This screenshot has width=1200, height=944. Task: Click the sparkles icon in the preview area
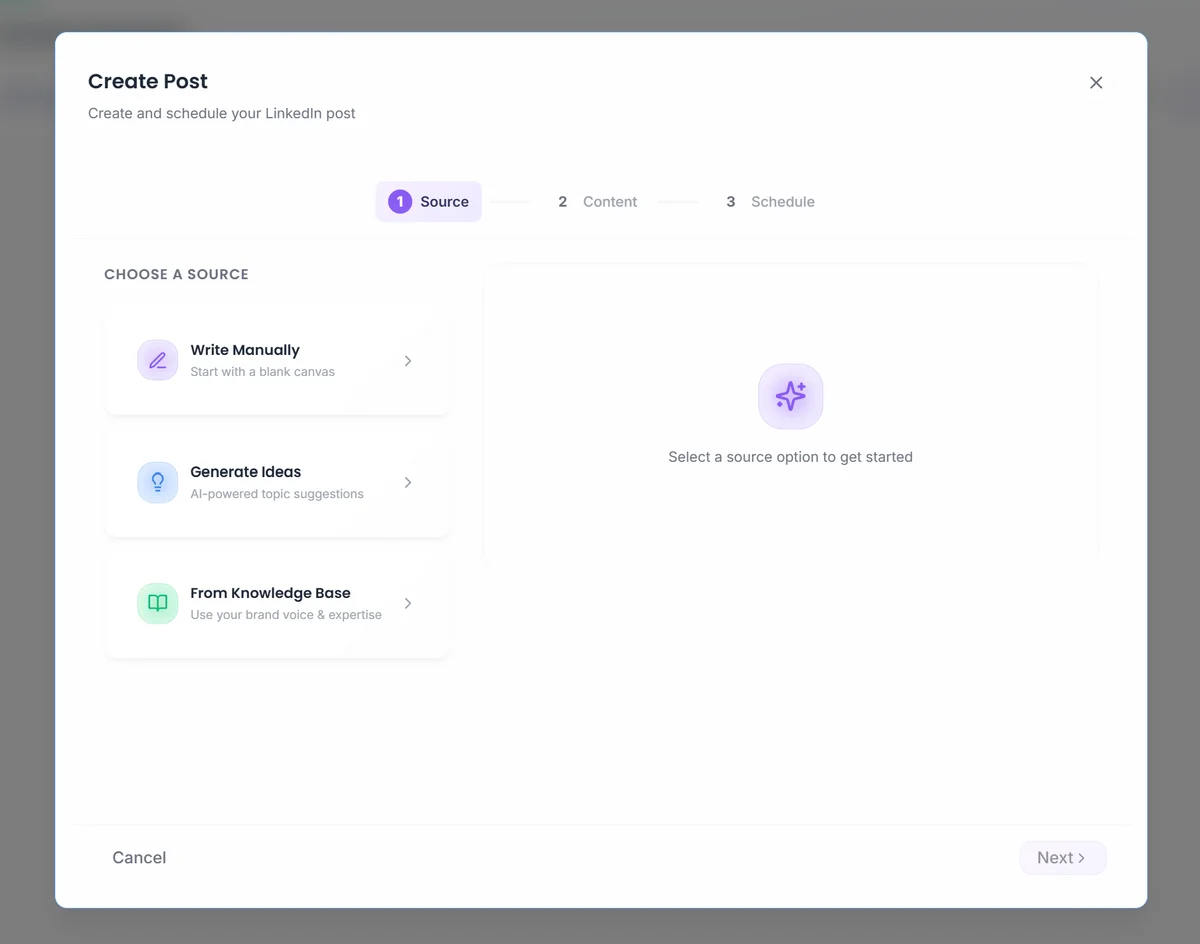[x=790, y=396]
